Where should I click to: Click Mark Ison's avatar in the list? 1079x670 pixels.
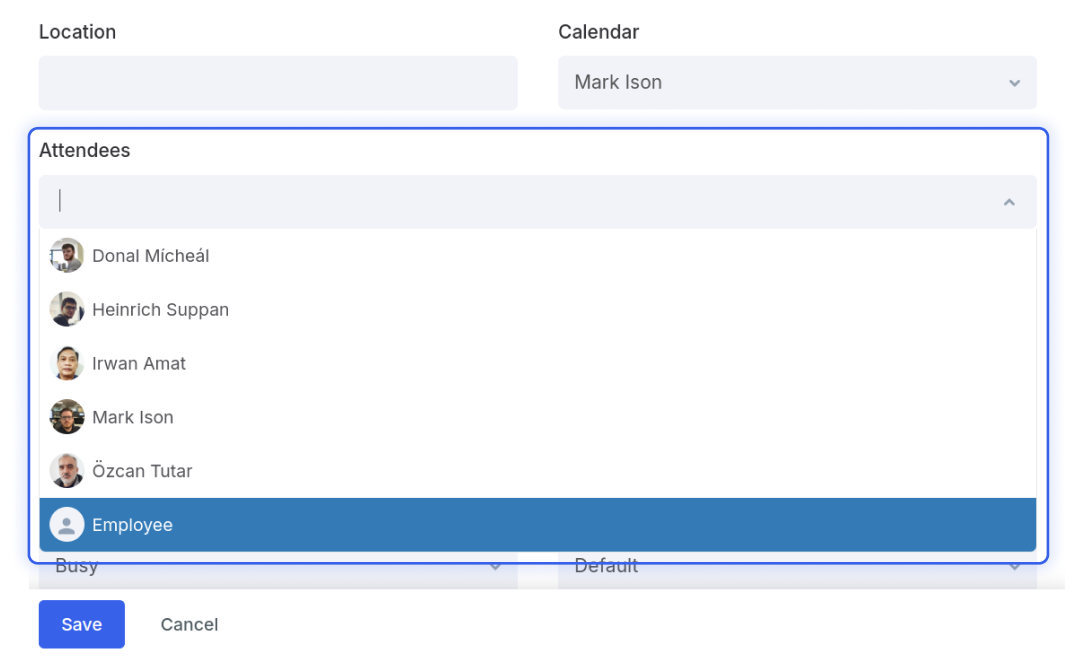[67, 417]
